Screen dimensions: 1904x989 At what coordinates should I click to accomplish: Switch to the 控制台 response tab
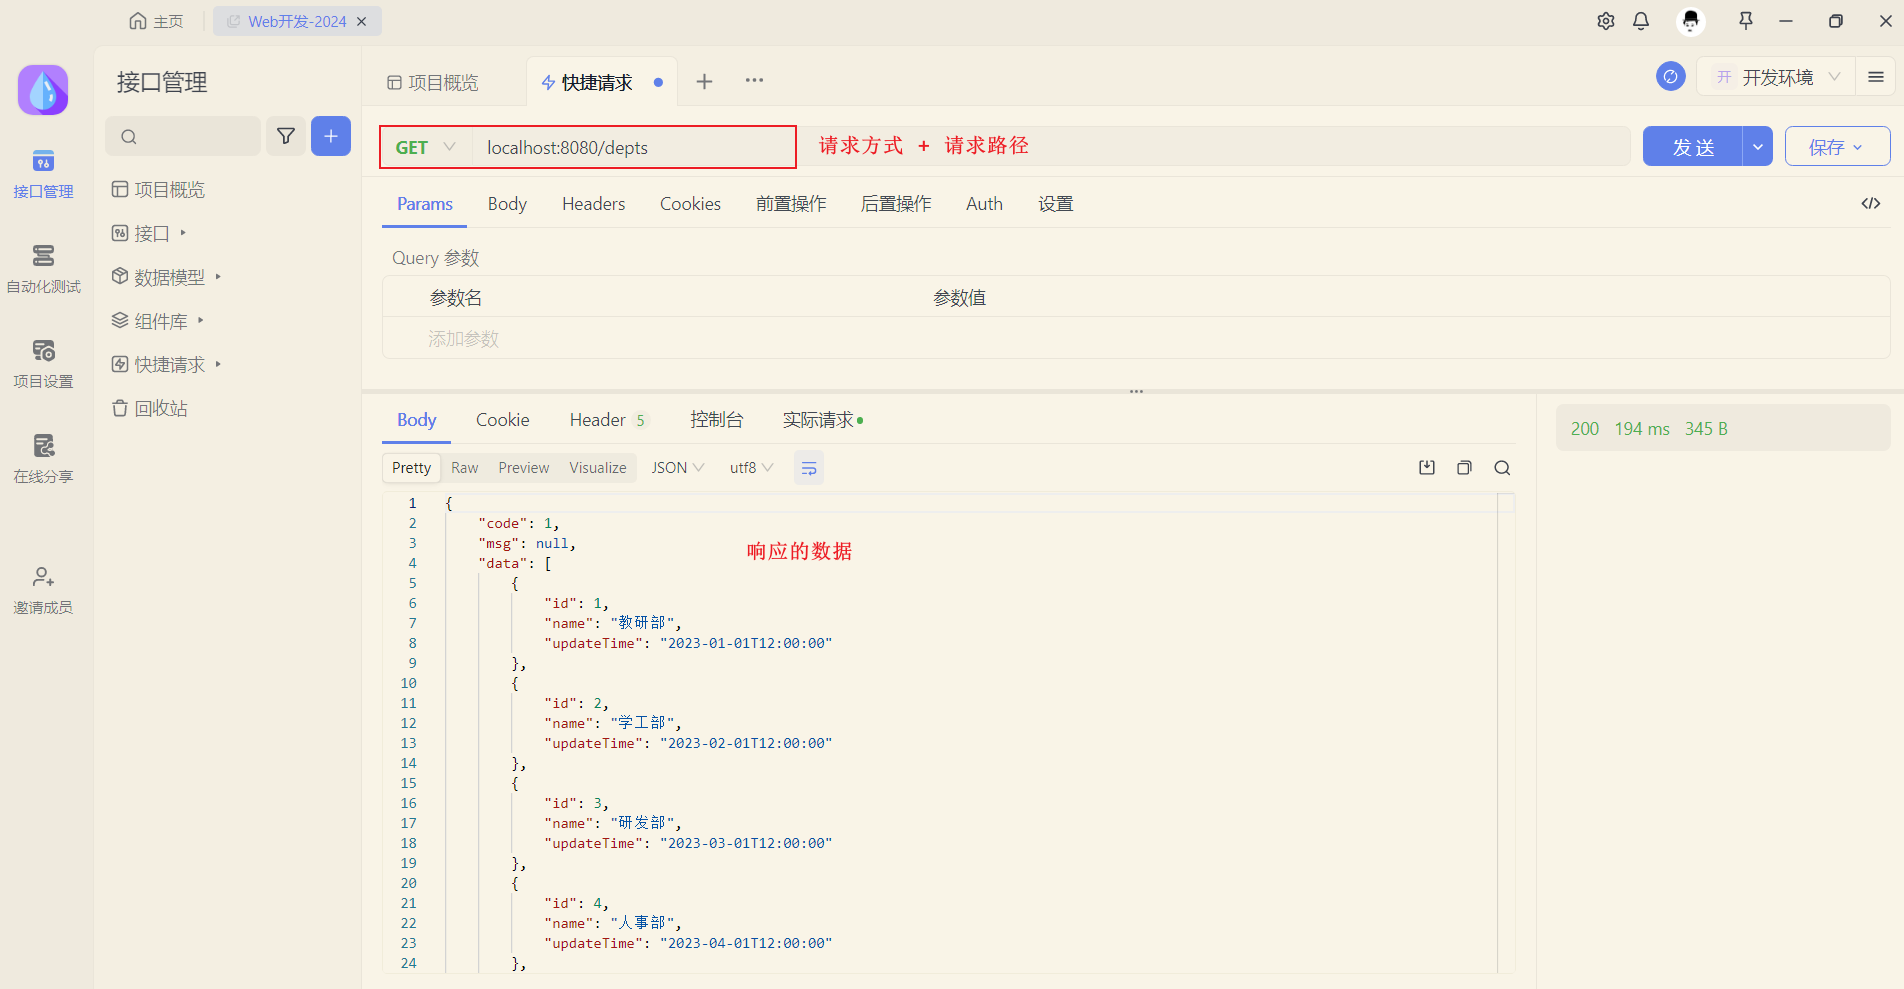click(x=716, y=419)
